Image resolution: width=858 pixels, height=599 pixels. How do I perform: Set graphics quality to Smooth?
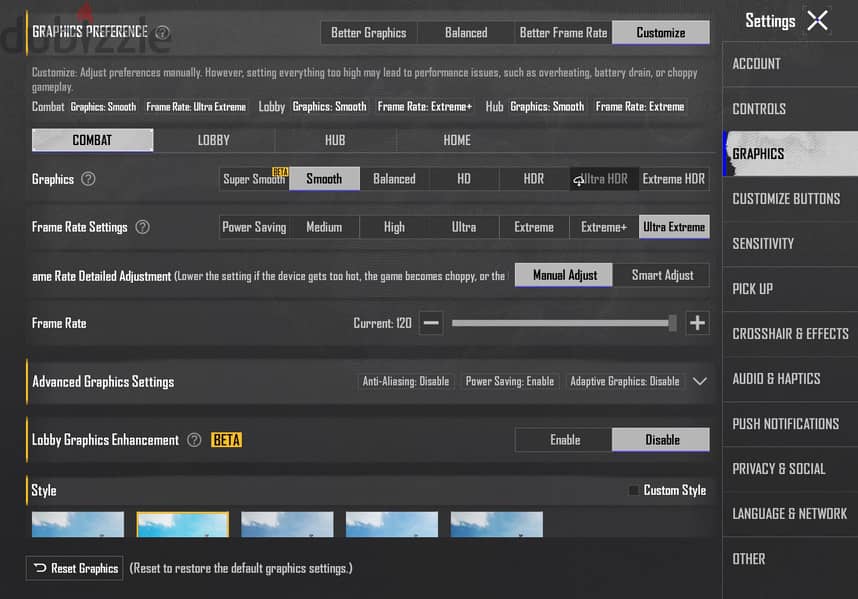click(x=324, y=179)
